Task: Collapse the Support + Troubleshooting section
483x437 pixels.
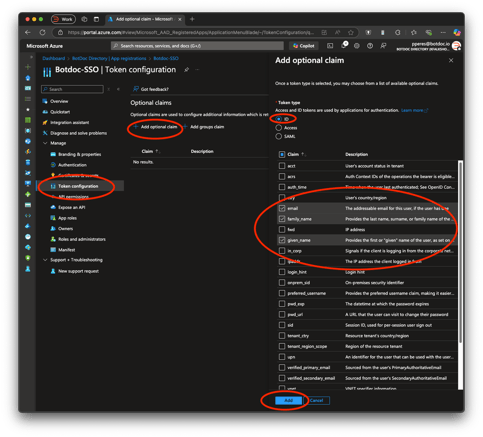Action: pos(45,260)
